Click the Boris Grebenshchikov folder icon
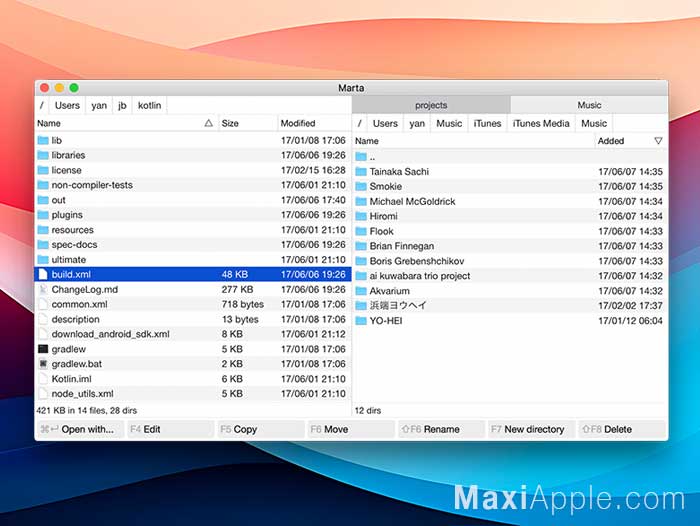Screen dimensions: 700x526 pos(361,261)
